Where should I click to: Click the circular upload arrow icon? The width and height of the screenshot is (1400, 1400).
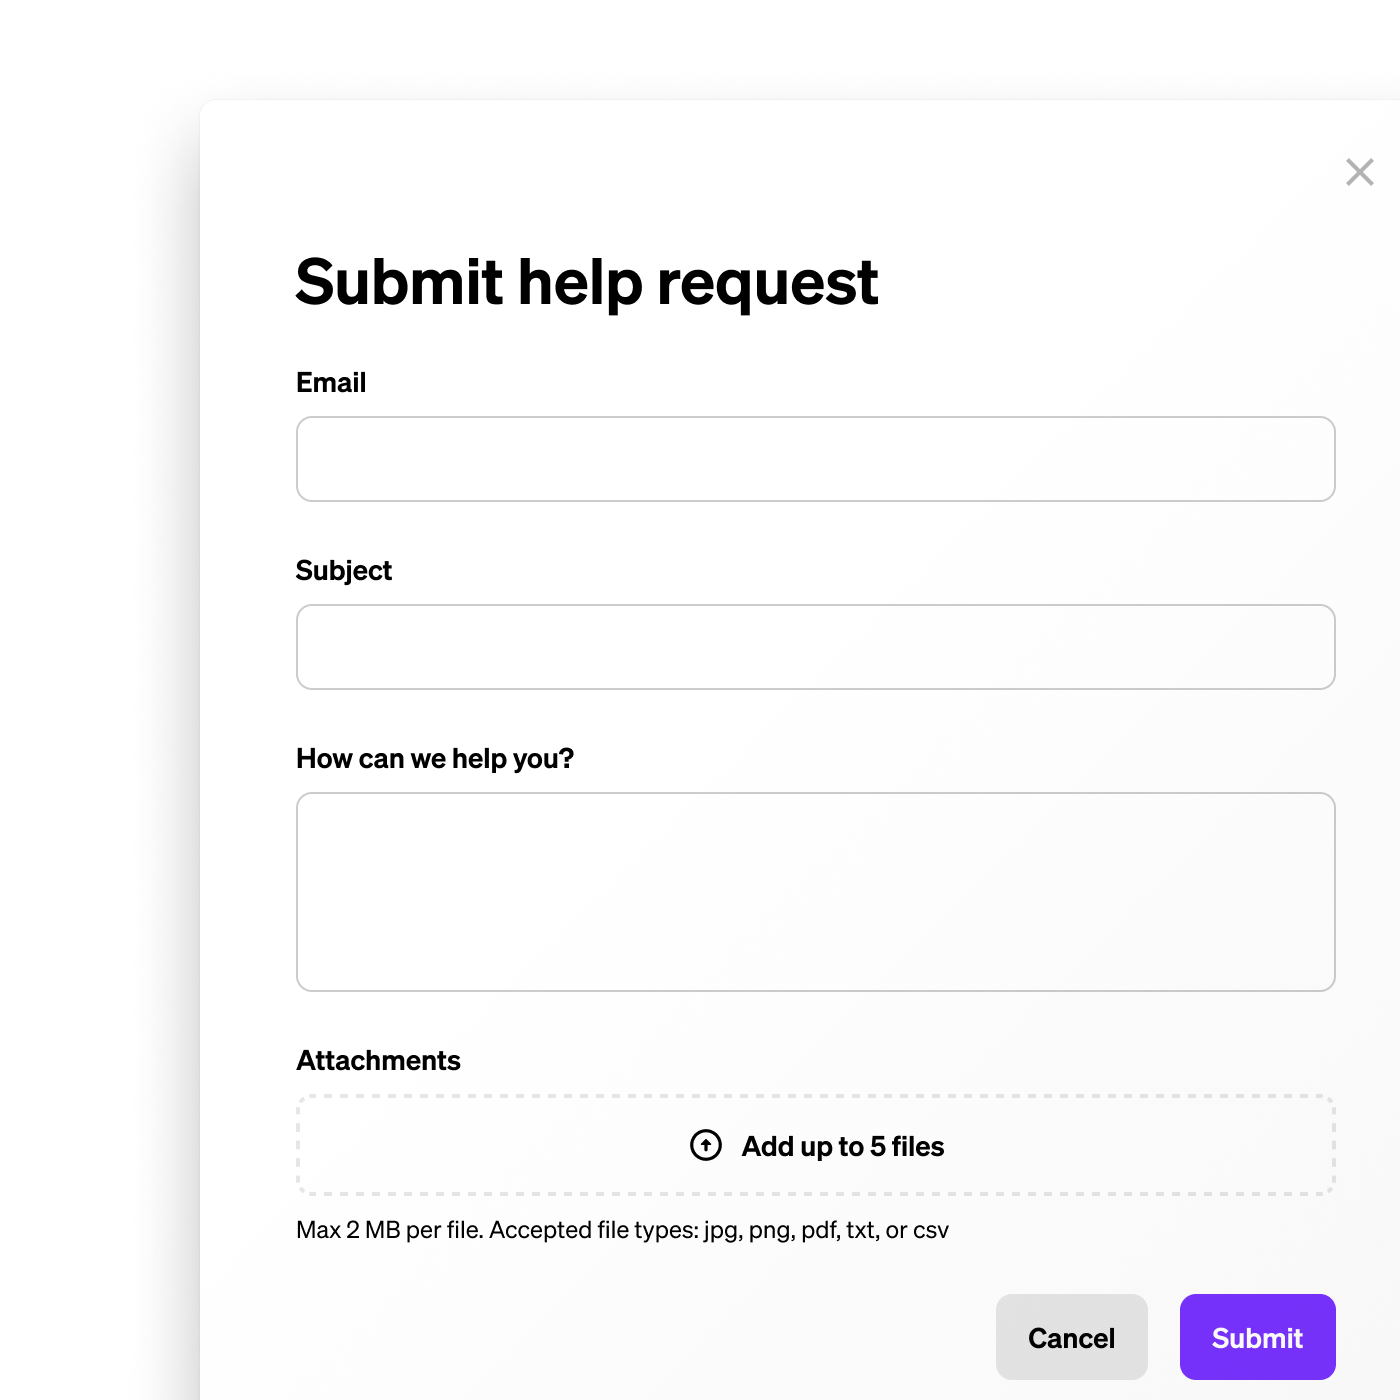pyautogui.click(x=706, y=1145)
